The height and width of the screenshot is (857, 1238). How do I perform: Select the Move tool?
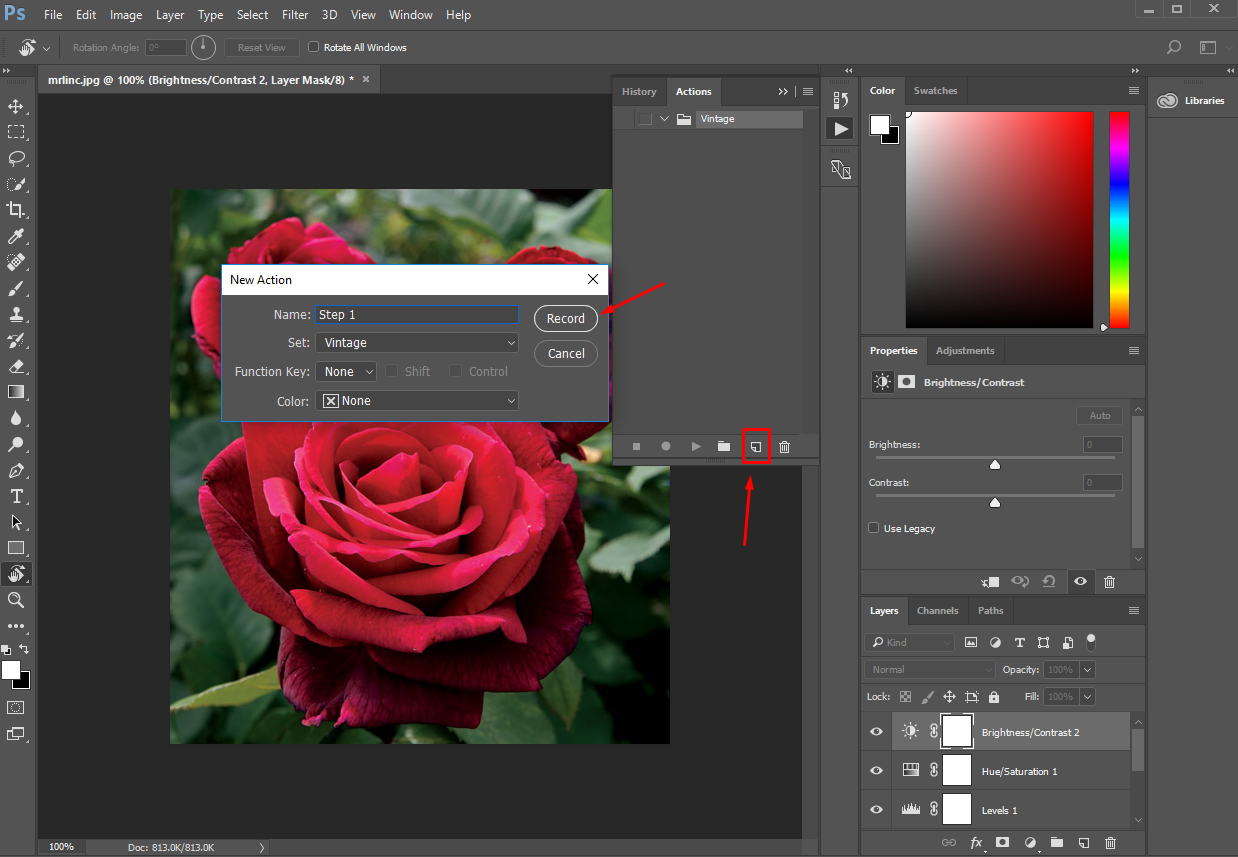tap(16, 106)
